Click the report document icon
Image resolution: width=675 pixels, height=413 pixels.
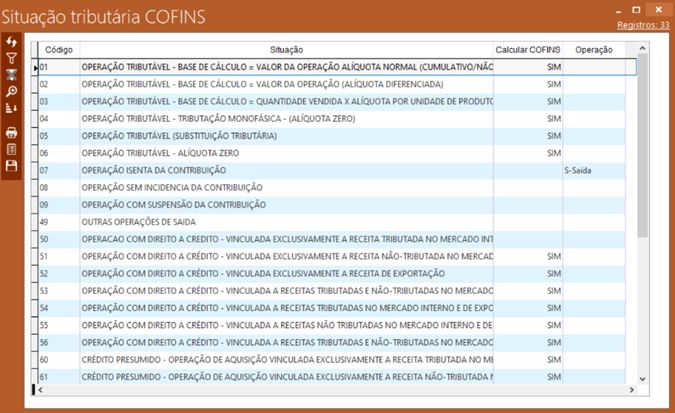(x=12, y=149)
